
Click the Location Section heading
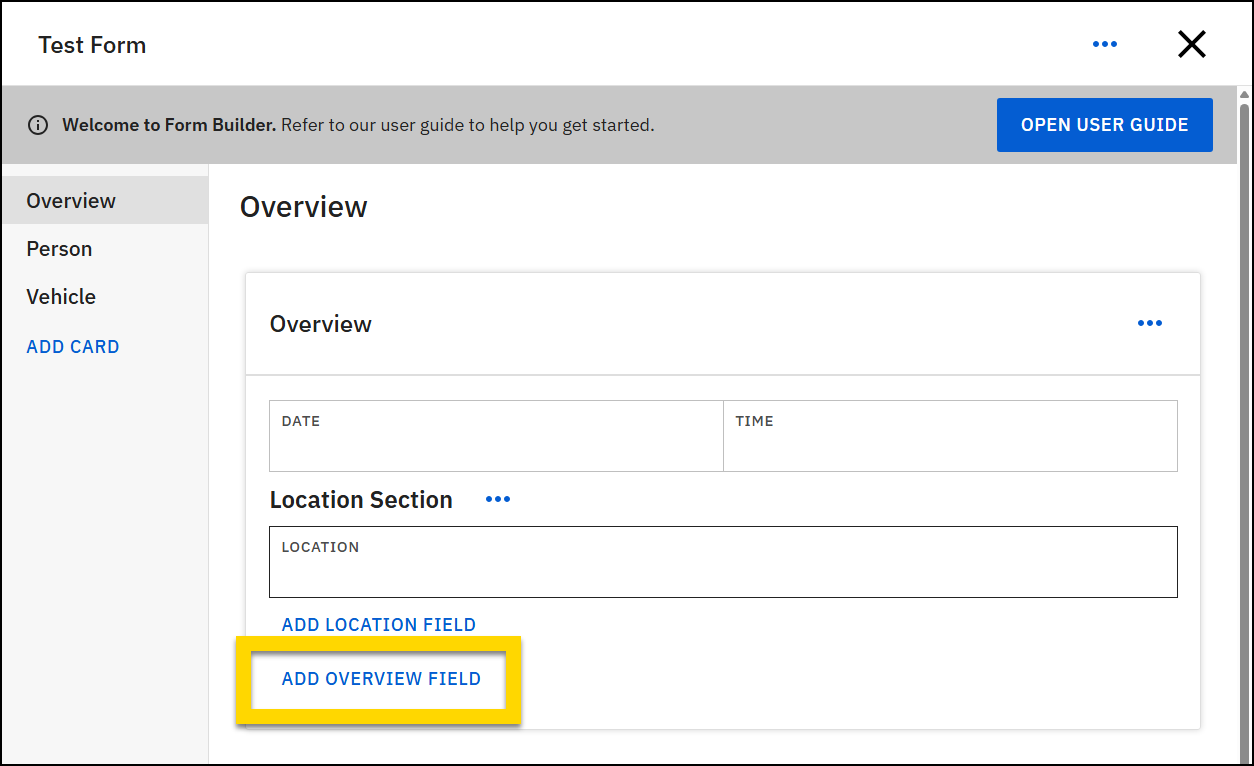361,499
